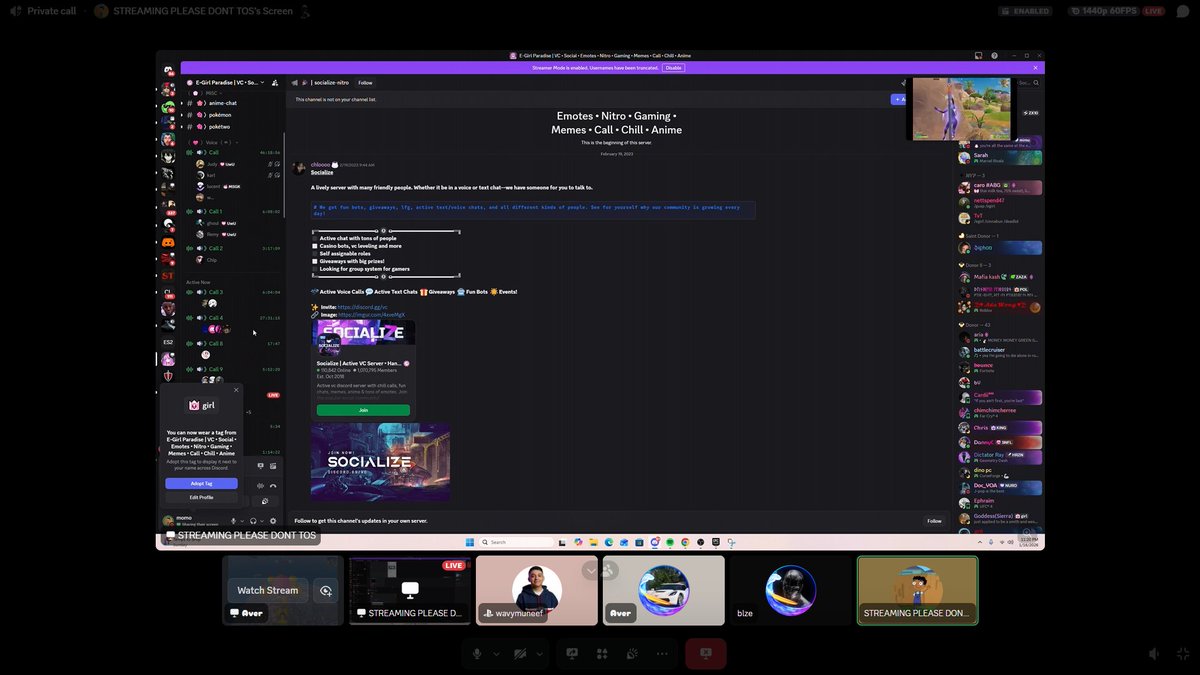Deafen audio with the headphone icon
Image resolution: width=1200 pixels, height=675 pixels.
[x=253, y=519]
